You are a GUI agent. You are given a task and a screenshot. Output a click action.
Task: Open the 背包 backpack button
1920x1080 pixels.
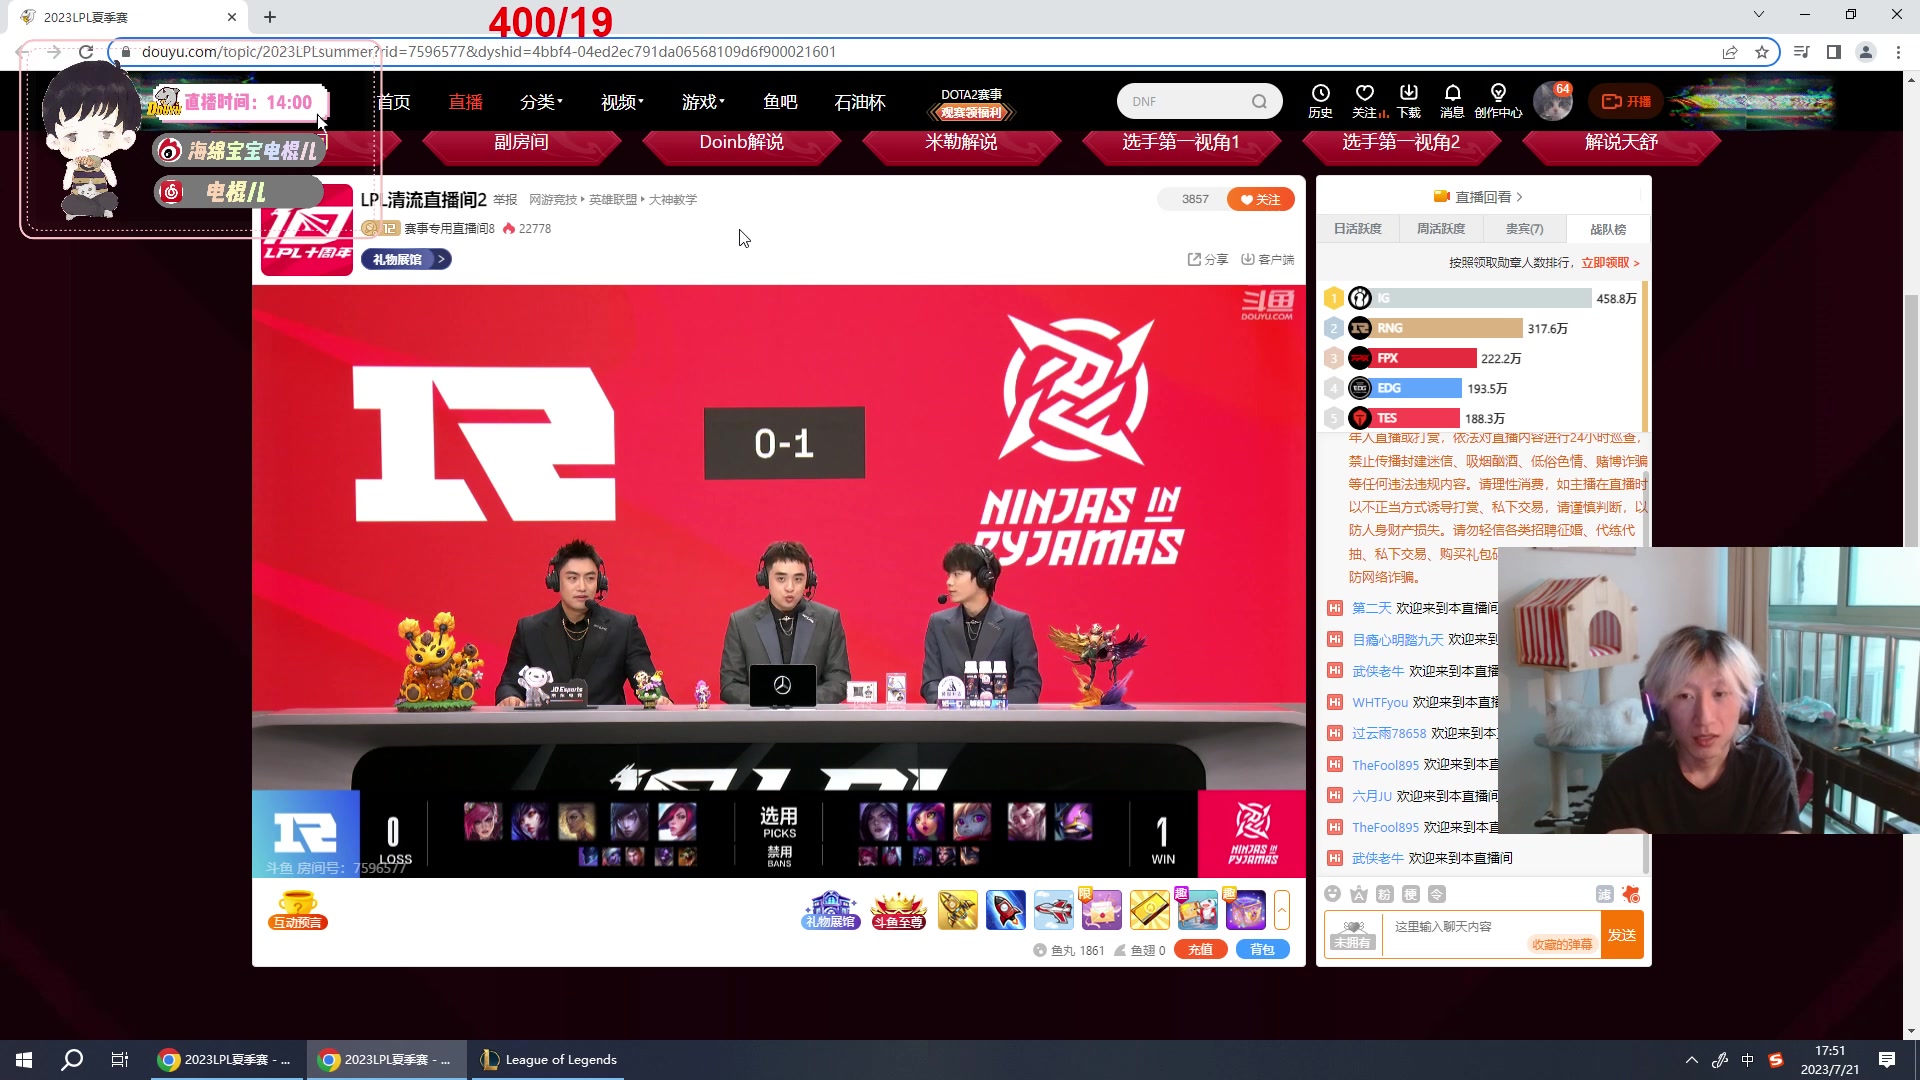[x=1262, y=950]
